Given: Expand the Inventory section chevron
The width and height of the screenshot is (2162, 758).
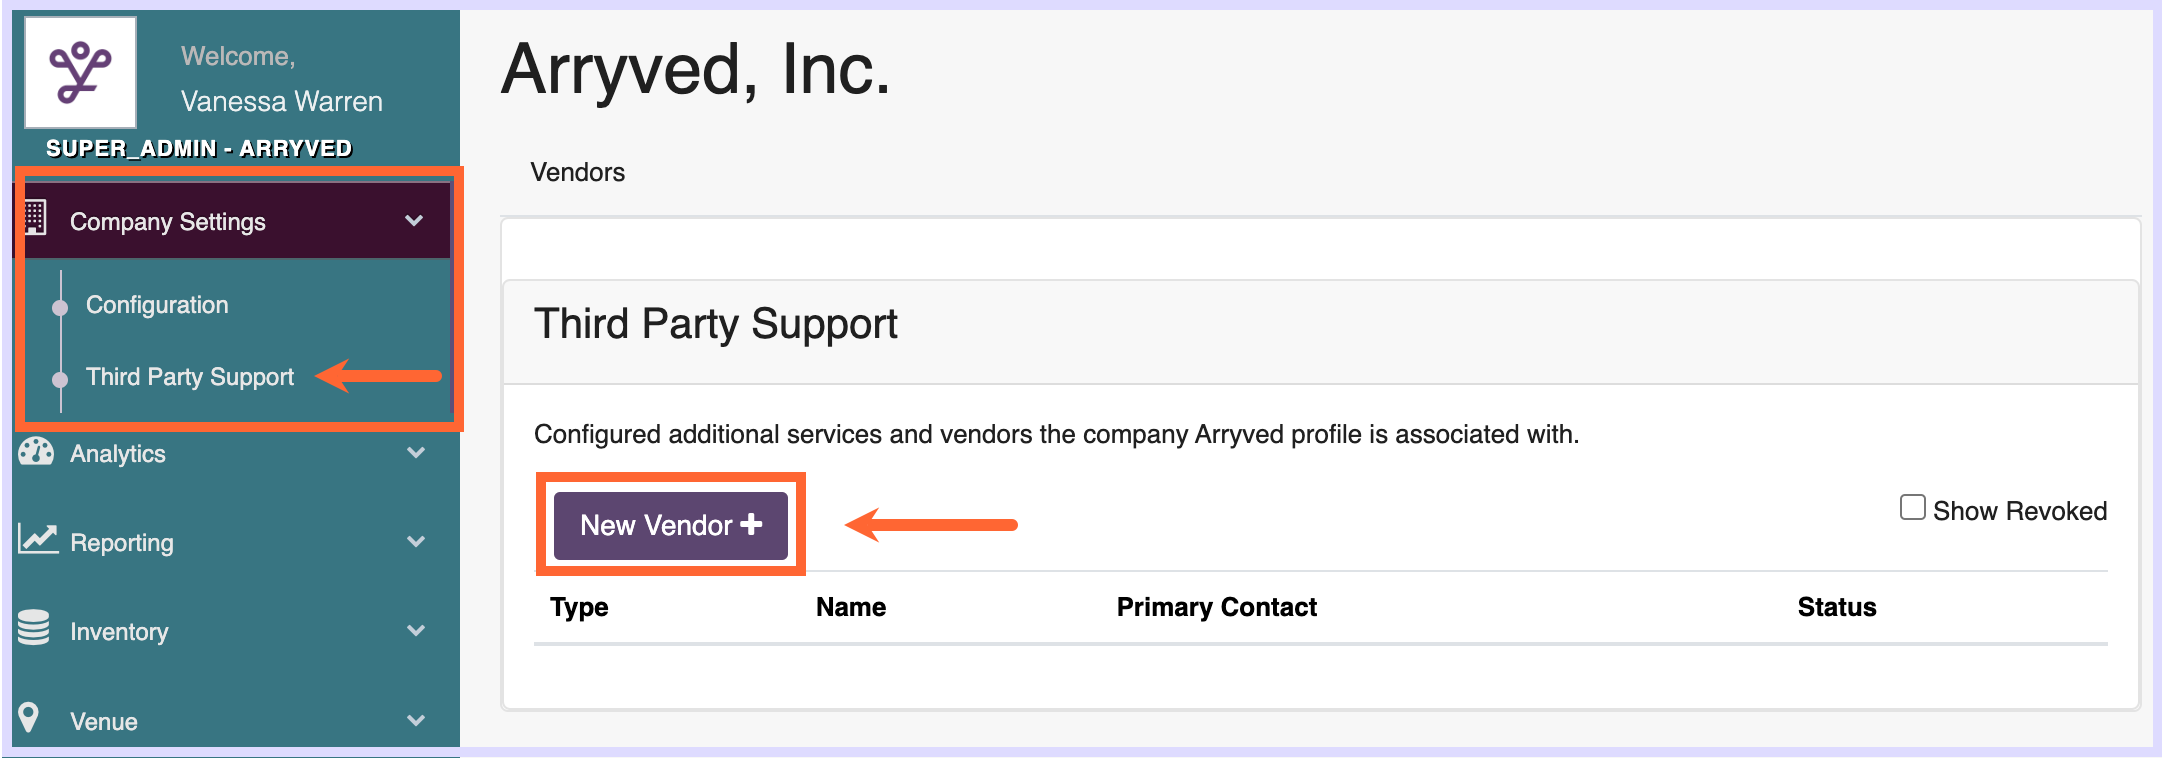Looking at the screenshot, I should pos(416,630).
